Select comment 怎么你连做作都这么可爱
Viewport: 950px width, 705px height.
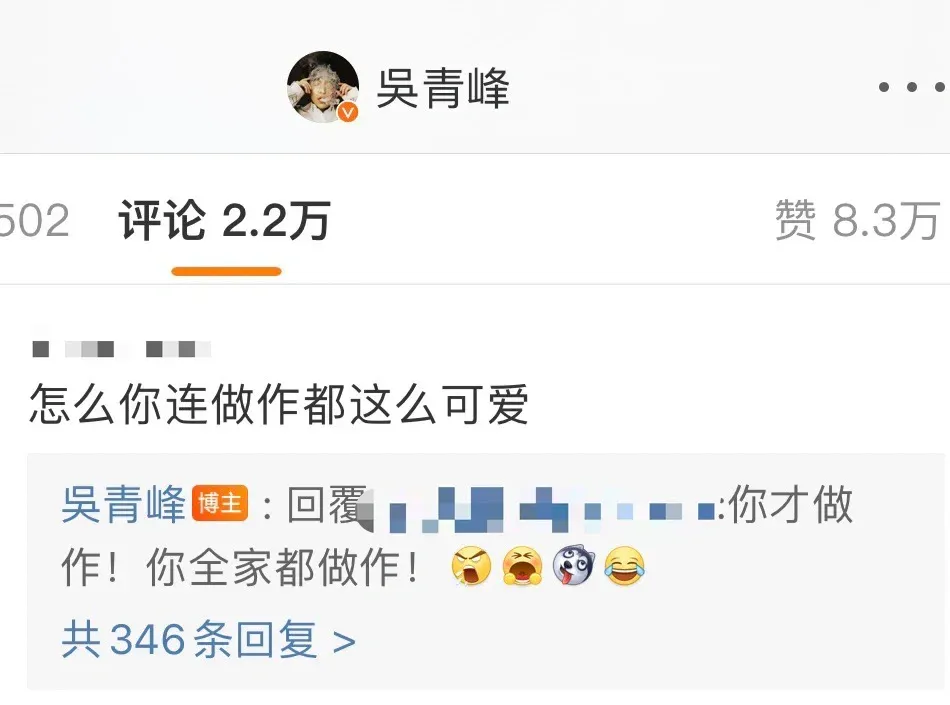point(279,405)
